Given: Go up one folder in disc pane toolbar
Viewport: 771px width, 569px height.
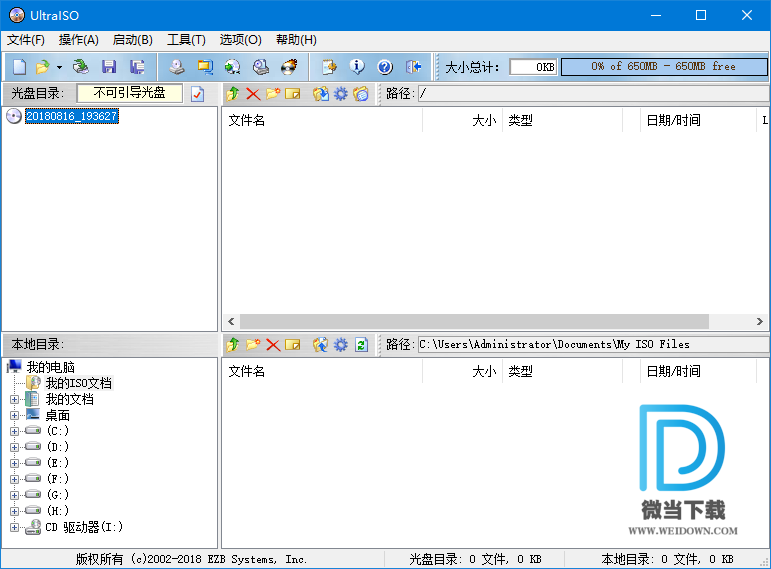Looking at the screenshot, I should click(233, 93).
